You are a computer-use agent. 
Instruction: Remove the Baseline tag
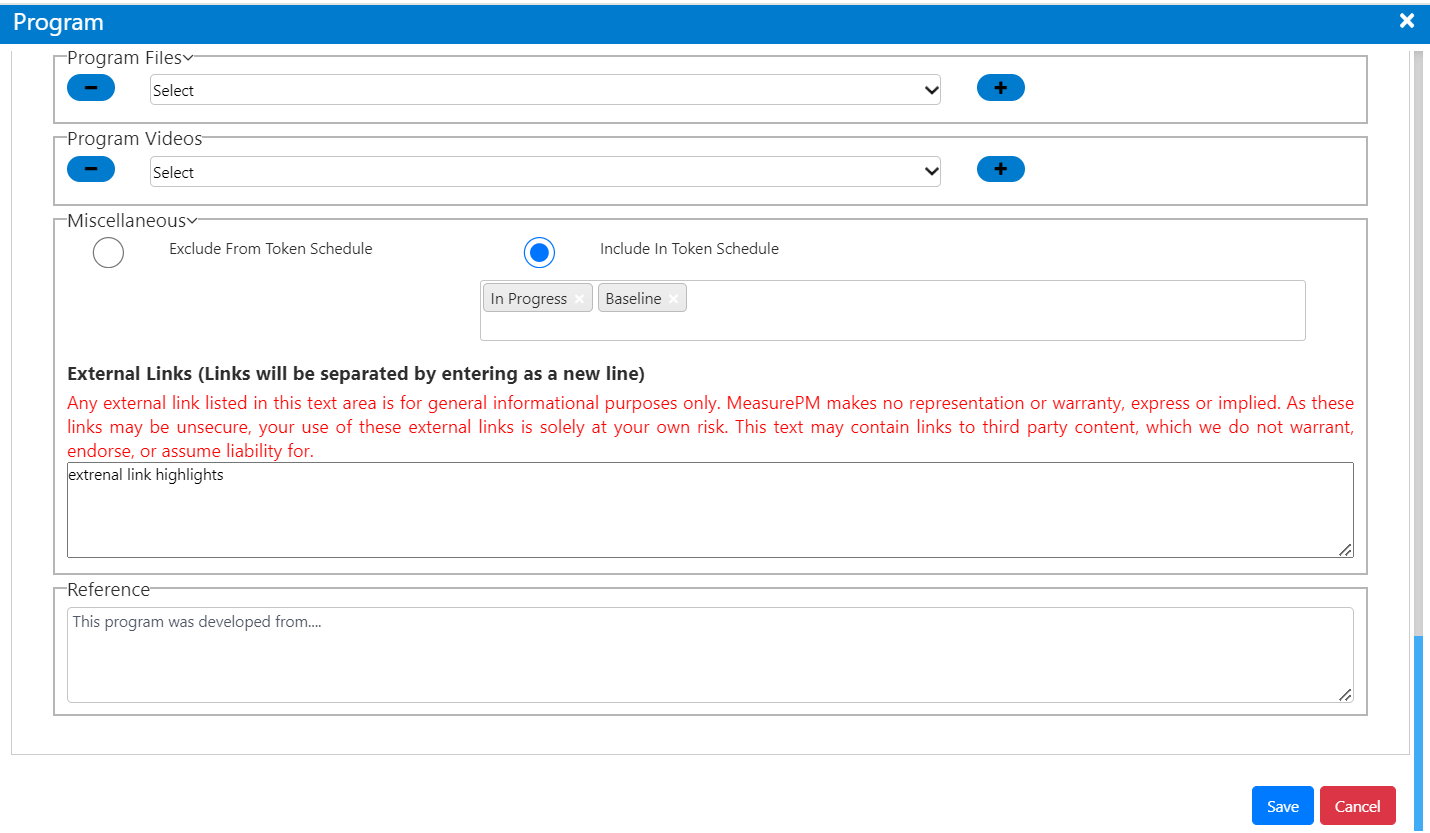[674, 299]
